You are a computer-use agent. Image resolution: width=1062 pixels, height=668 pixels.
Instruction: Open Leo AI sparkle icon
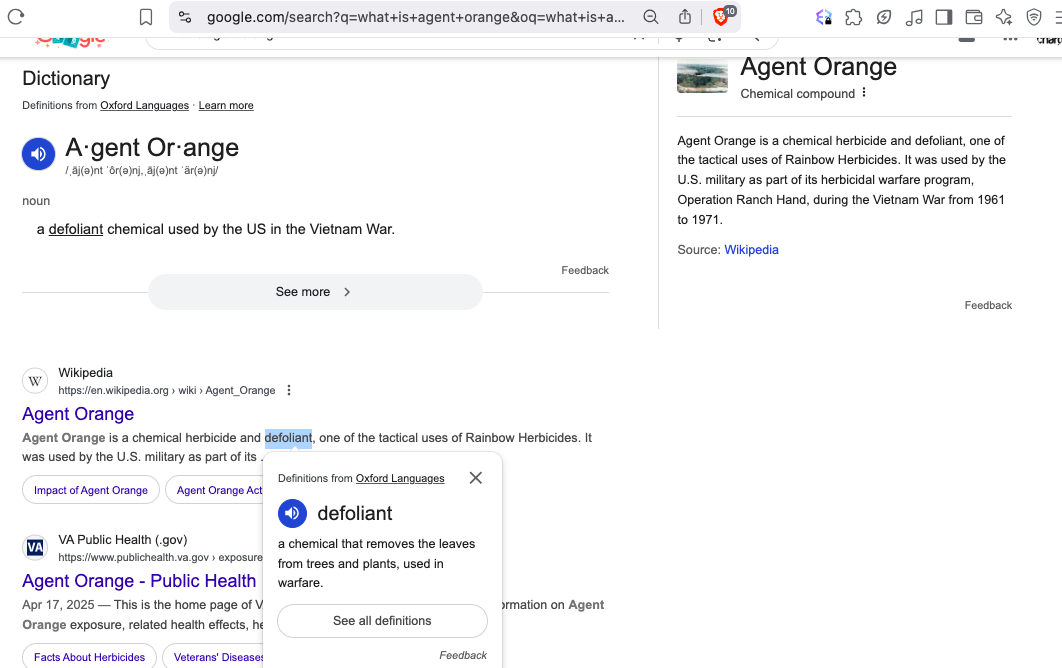coord(1004,17)
